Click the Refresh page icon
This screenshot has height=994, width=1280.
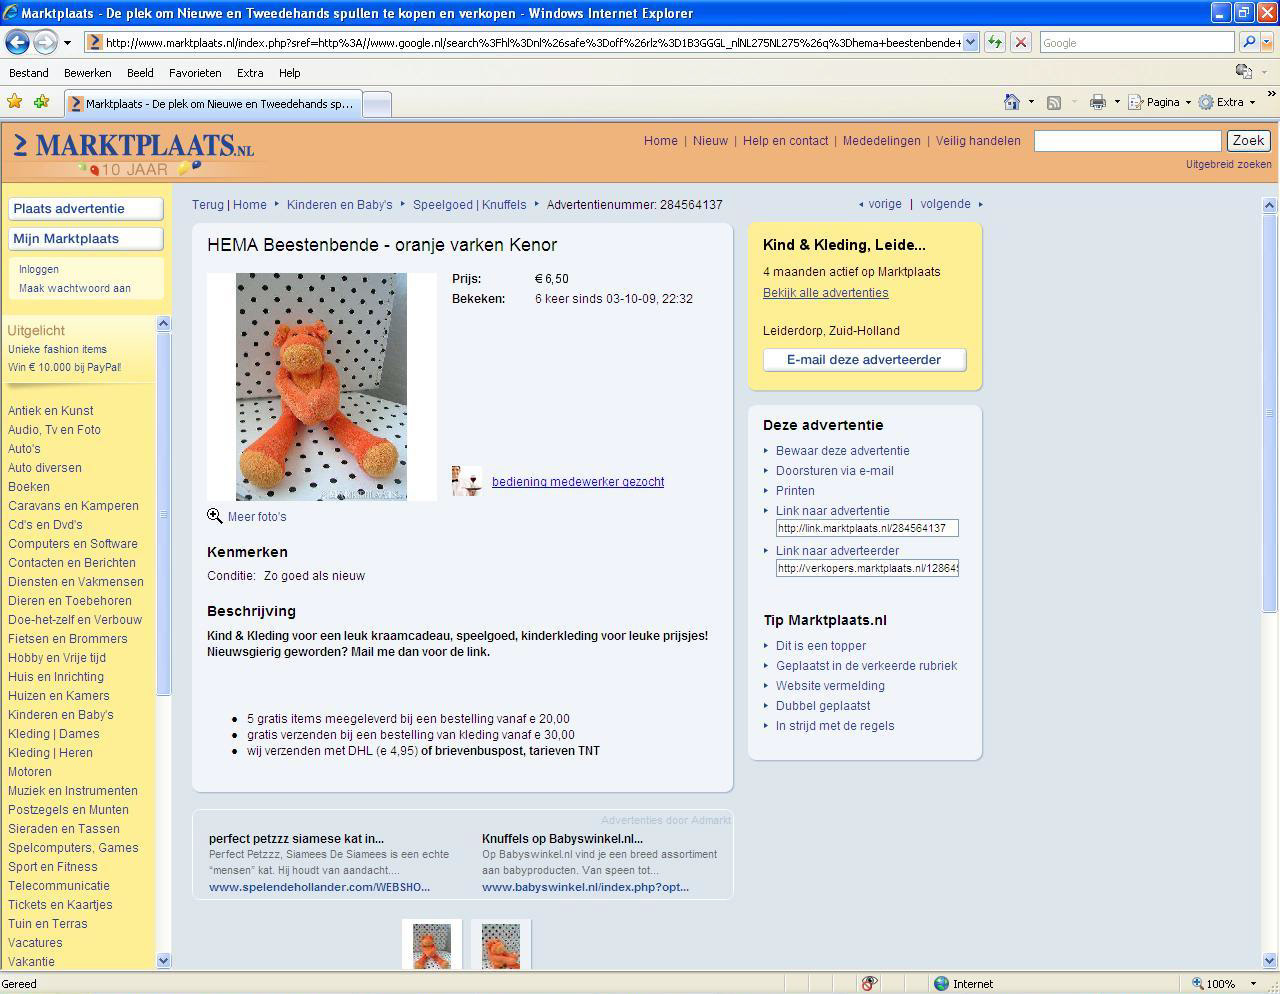tap(995, 42)
